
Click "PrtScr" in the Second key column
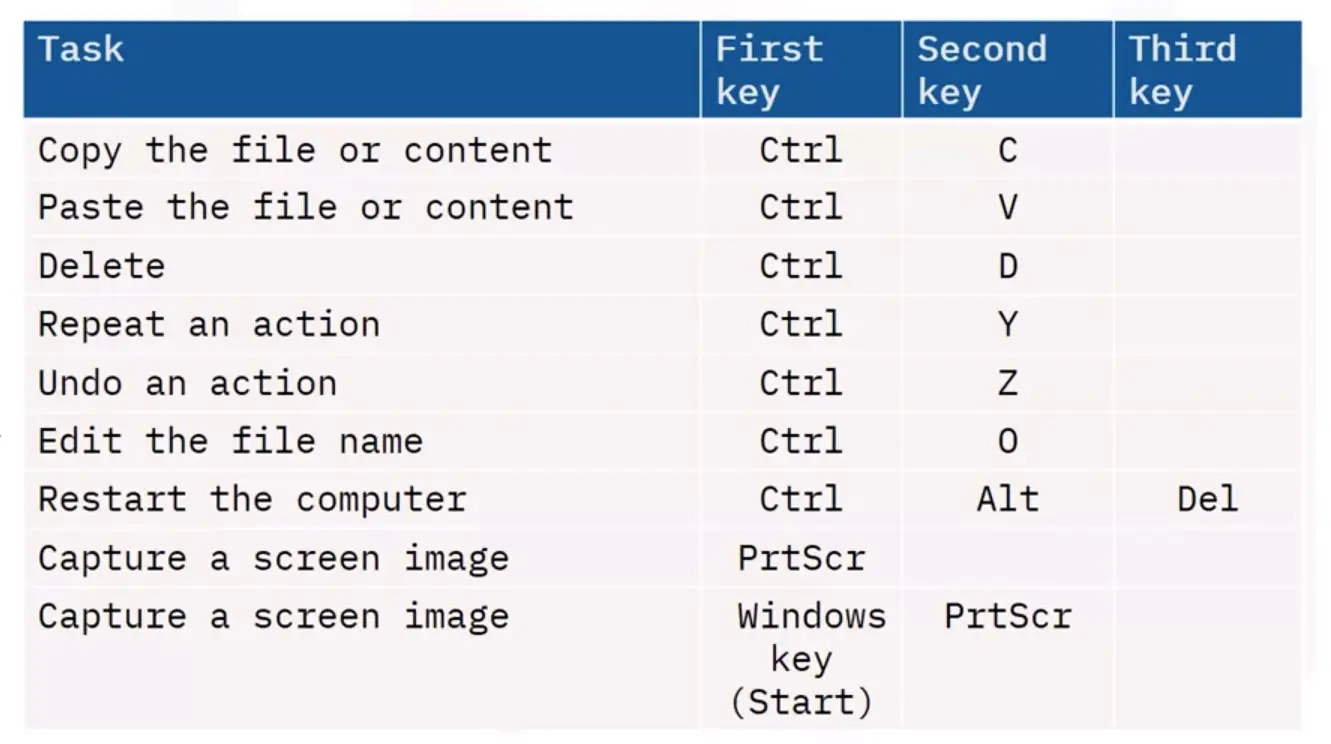click(1007, 616)
